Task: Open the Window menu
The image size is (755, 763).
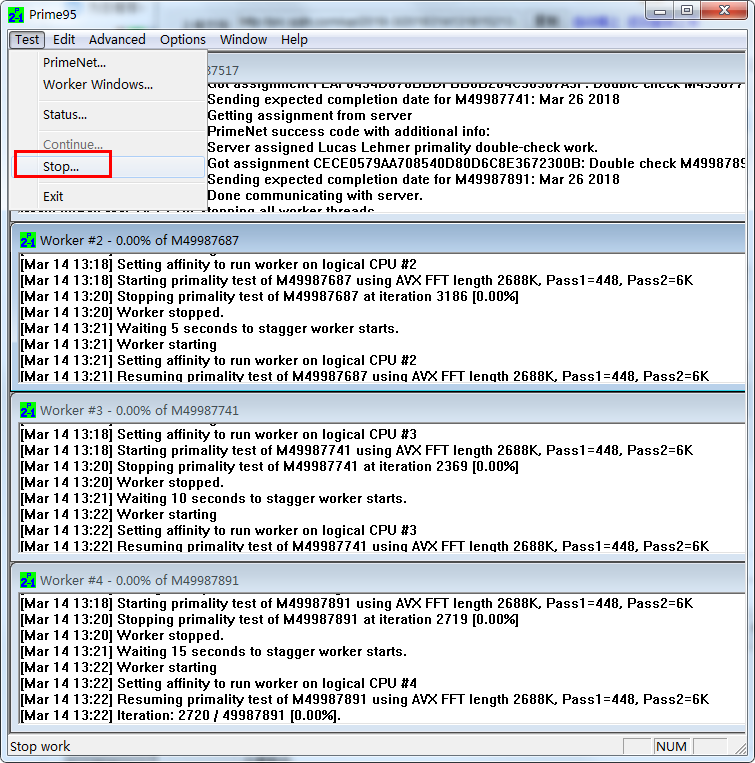Action: (243, 39)
